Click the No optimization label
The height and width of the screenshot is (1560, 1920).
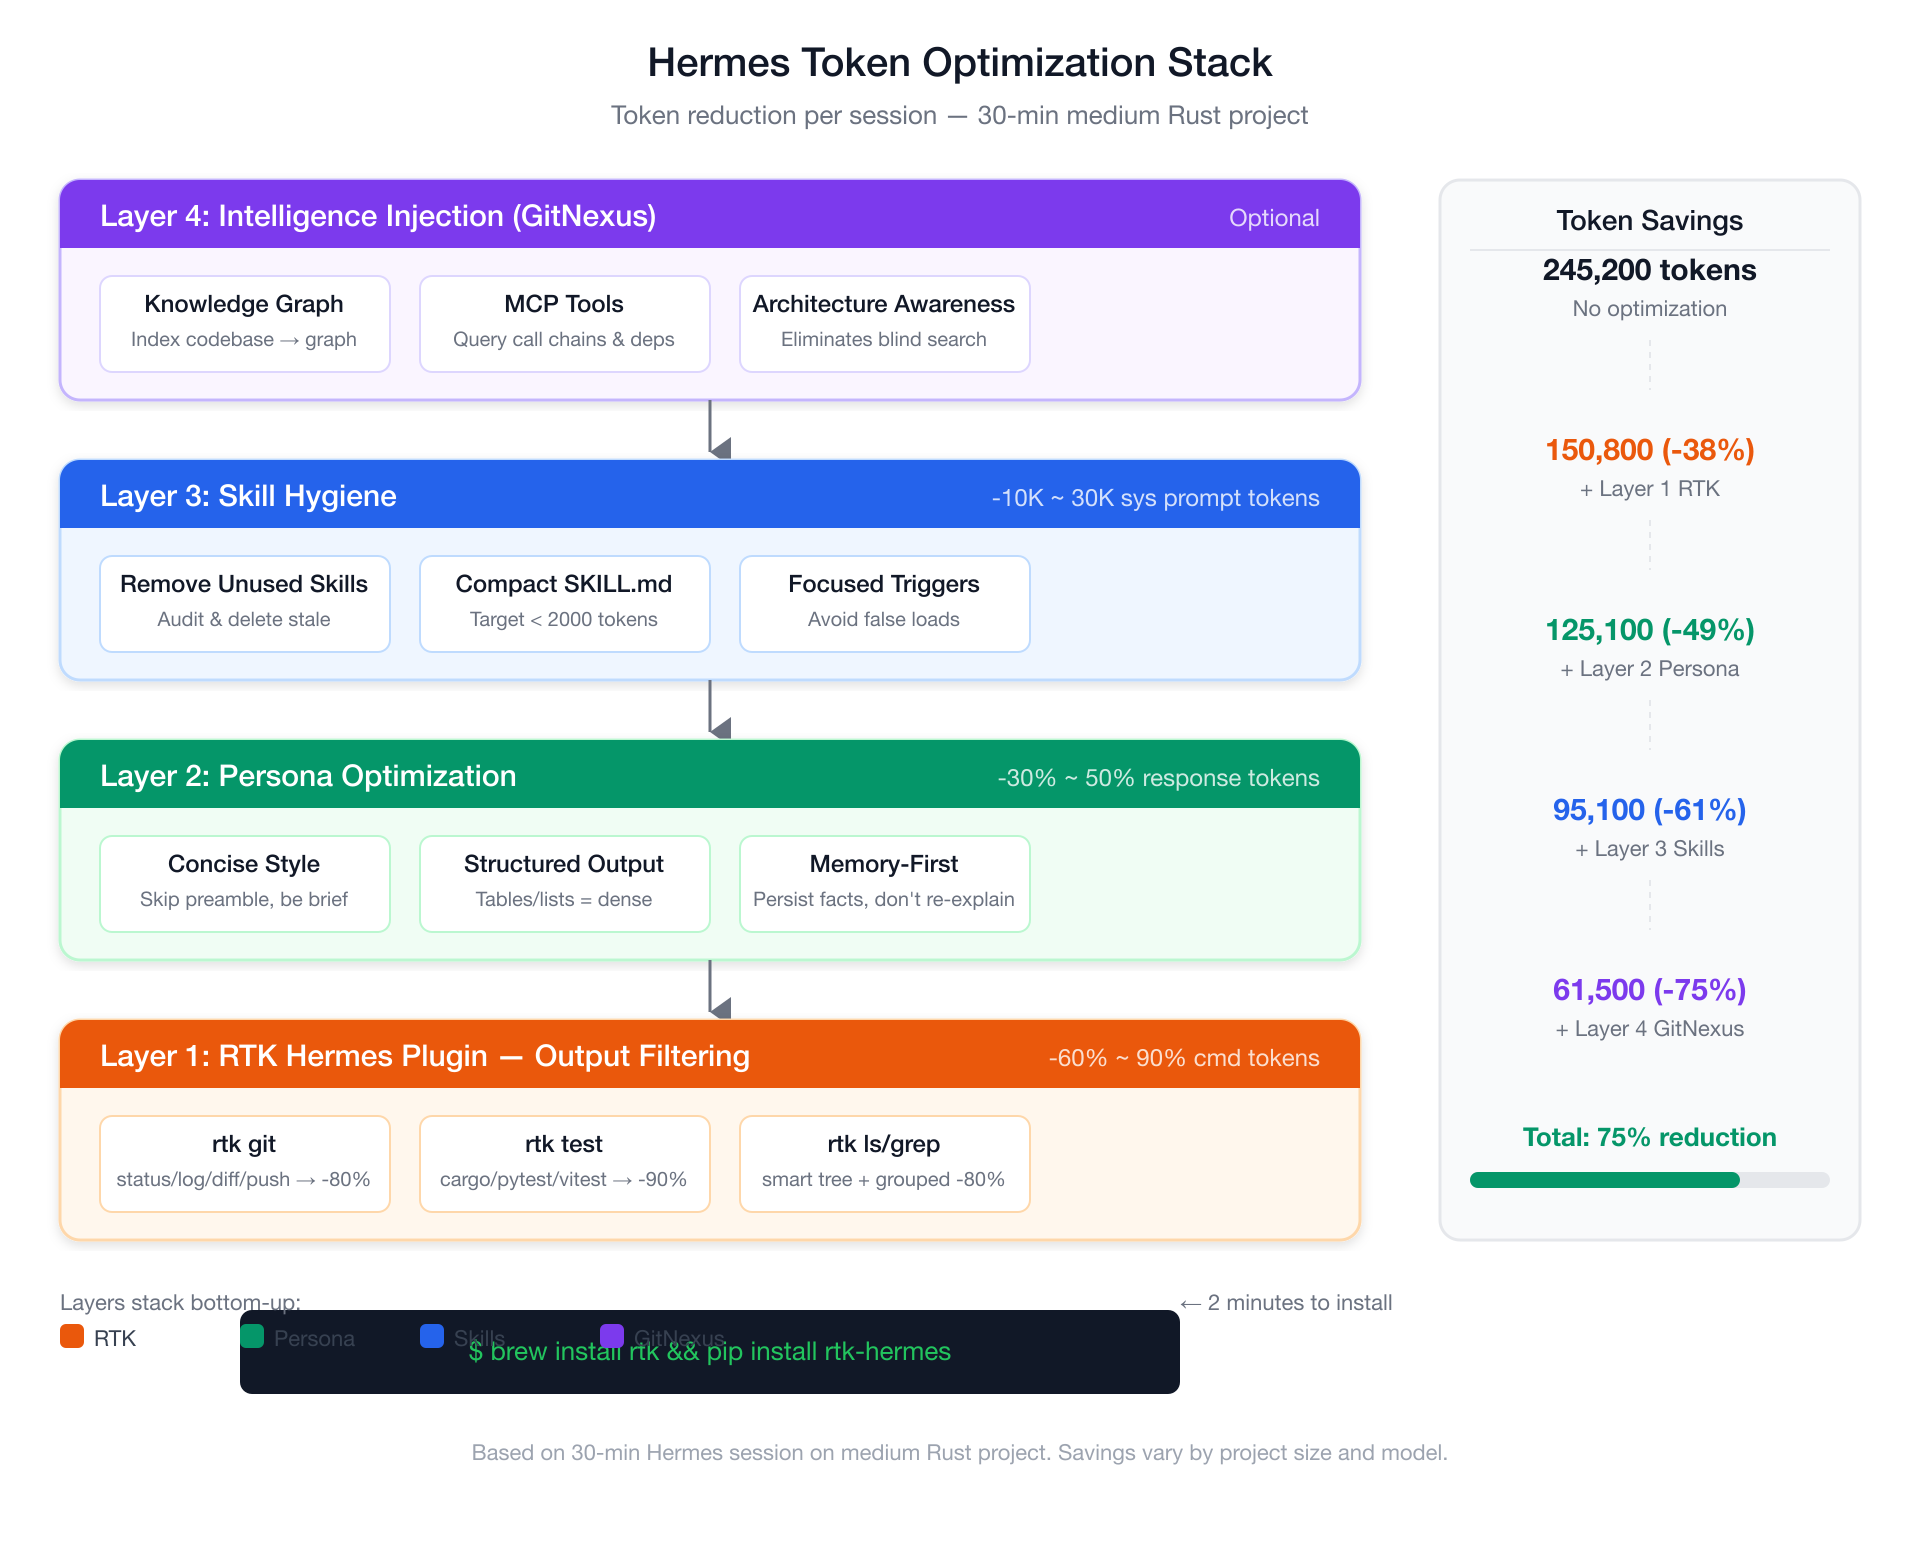1650,309
